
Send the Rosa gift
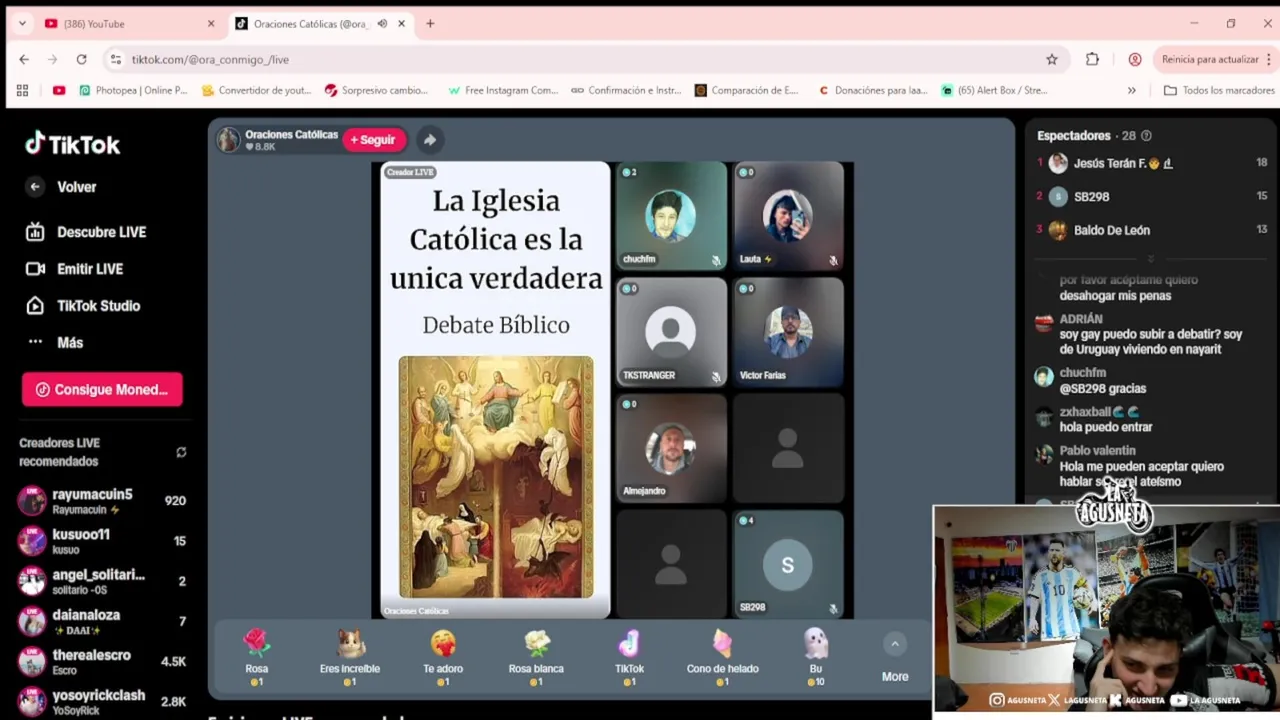[x=257, y=657]
